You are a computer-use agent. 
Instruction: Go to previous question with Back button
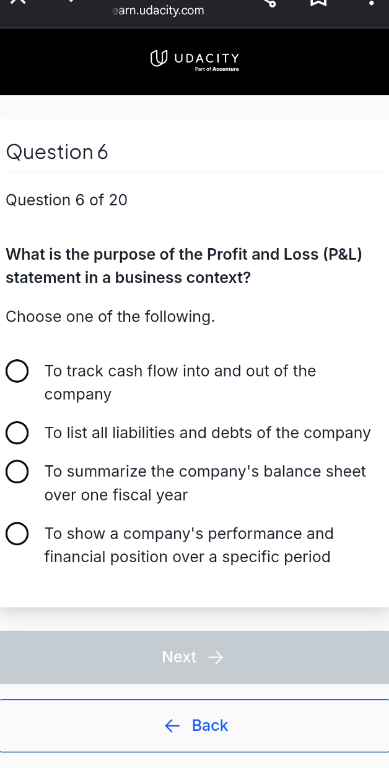(194, 725)
